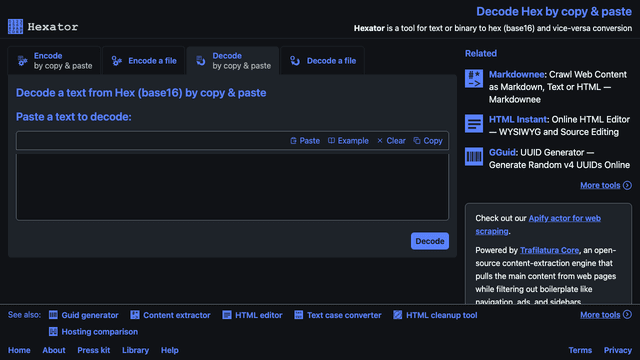Click the Hosting comparison icon

53,332
